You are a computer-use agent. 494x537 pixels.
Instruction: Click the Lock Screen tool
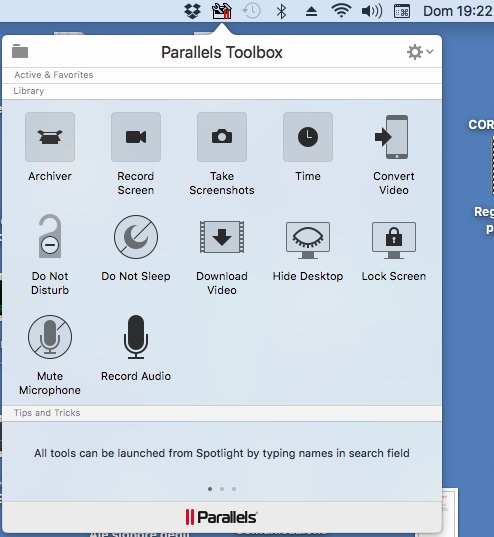tap(394, 240)
